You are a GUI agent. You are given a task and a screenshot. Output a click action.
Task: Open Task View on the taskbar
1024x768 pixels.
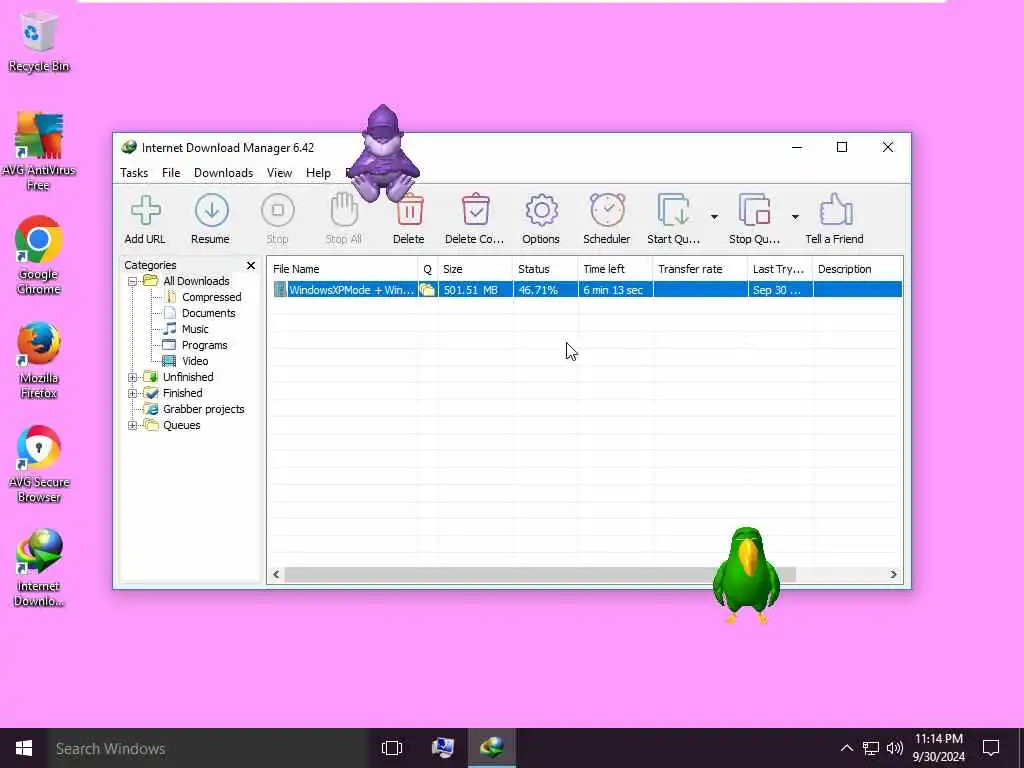pyautogui.click(x=392, y=748)
